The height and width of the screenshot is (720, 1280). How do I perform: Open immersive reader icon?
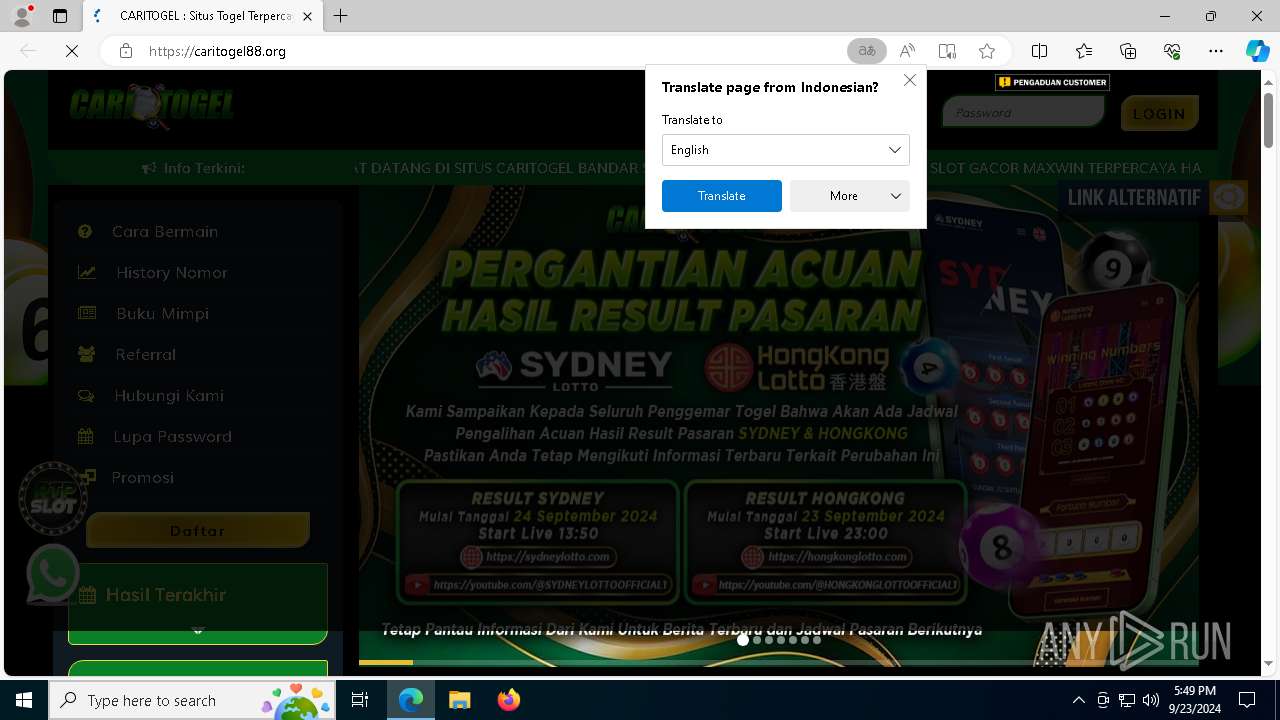(947, 51)
